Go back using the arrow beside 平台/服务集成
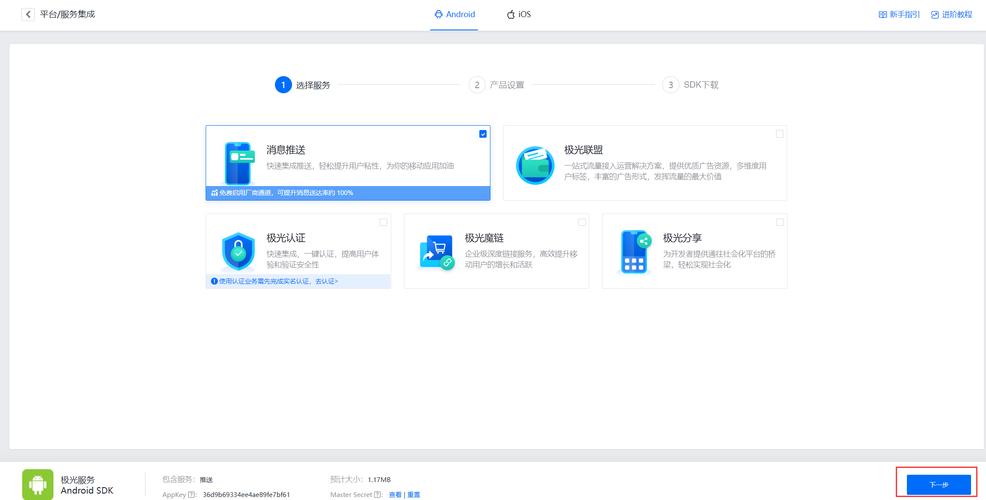This screenshot has width=986, height=500. (28, 14)
